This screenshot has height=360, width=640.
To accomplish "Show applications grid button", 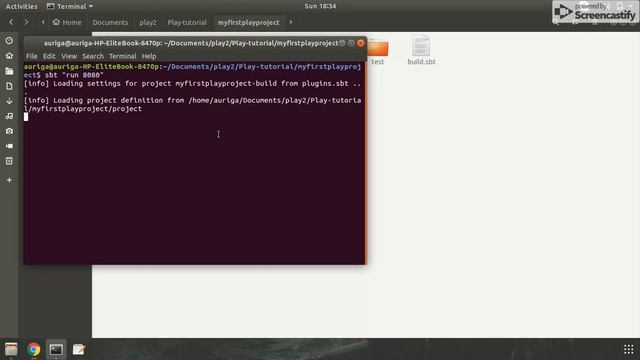I will pyautogui.click(x=629, y=349).
